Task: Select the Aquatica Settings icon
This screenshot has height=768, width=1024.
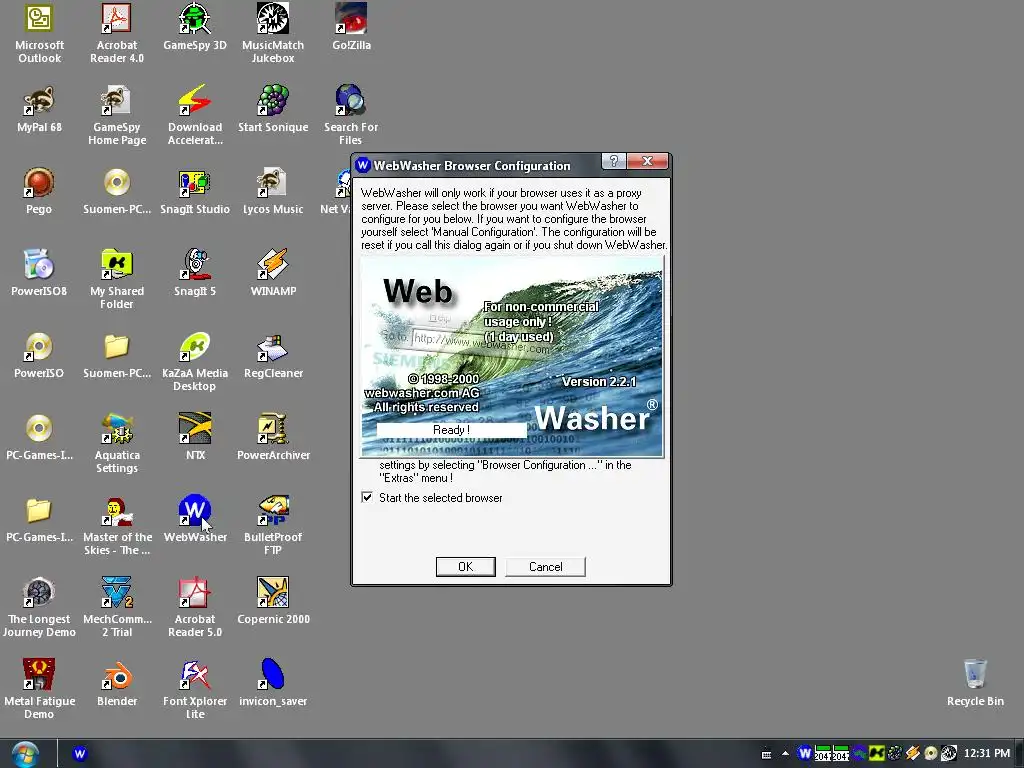Action: tap(117, 443)
